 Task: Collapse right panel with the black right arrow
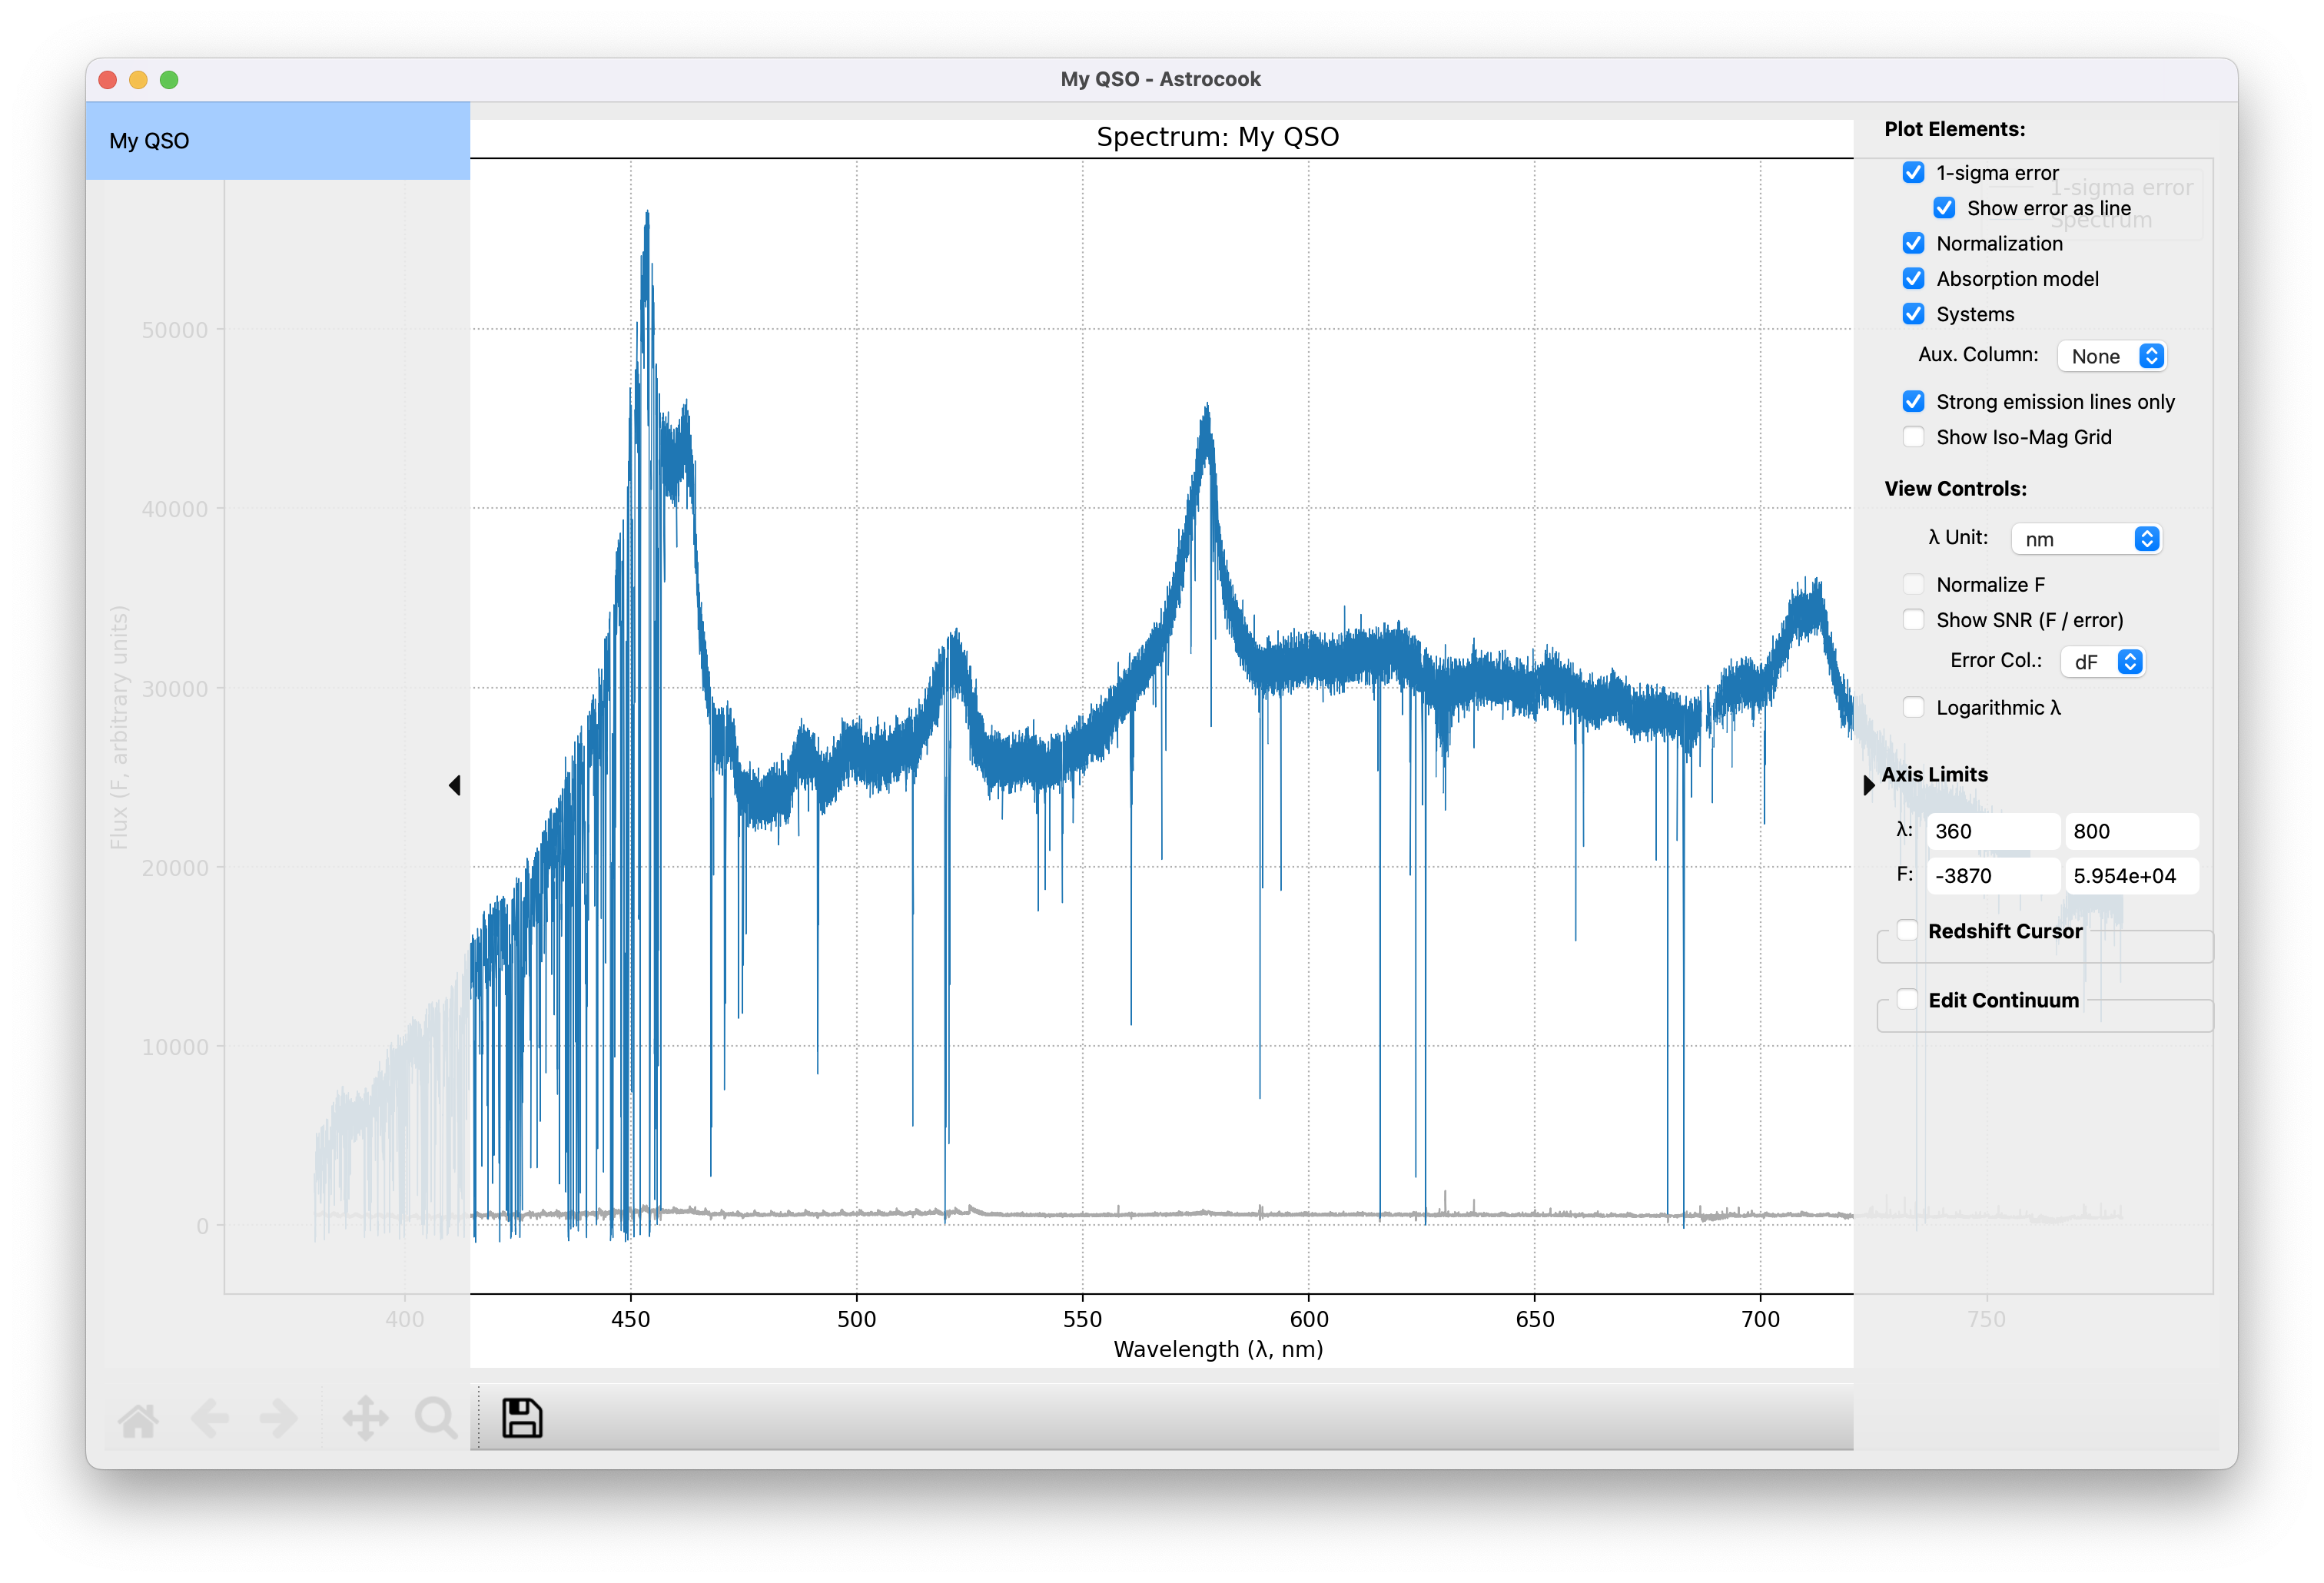pyautogui.click(x=1868, y=785)
